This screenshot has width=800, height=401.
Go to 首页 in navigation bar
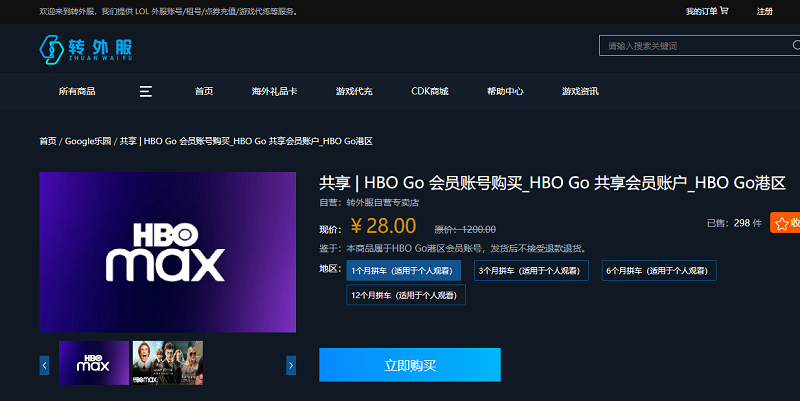[x=204, y=91]
